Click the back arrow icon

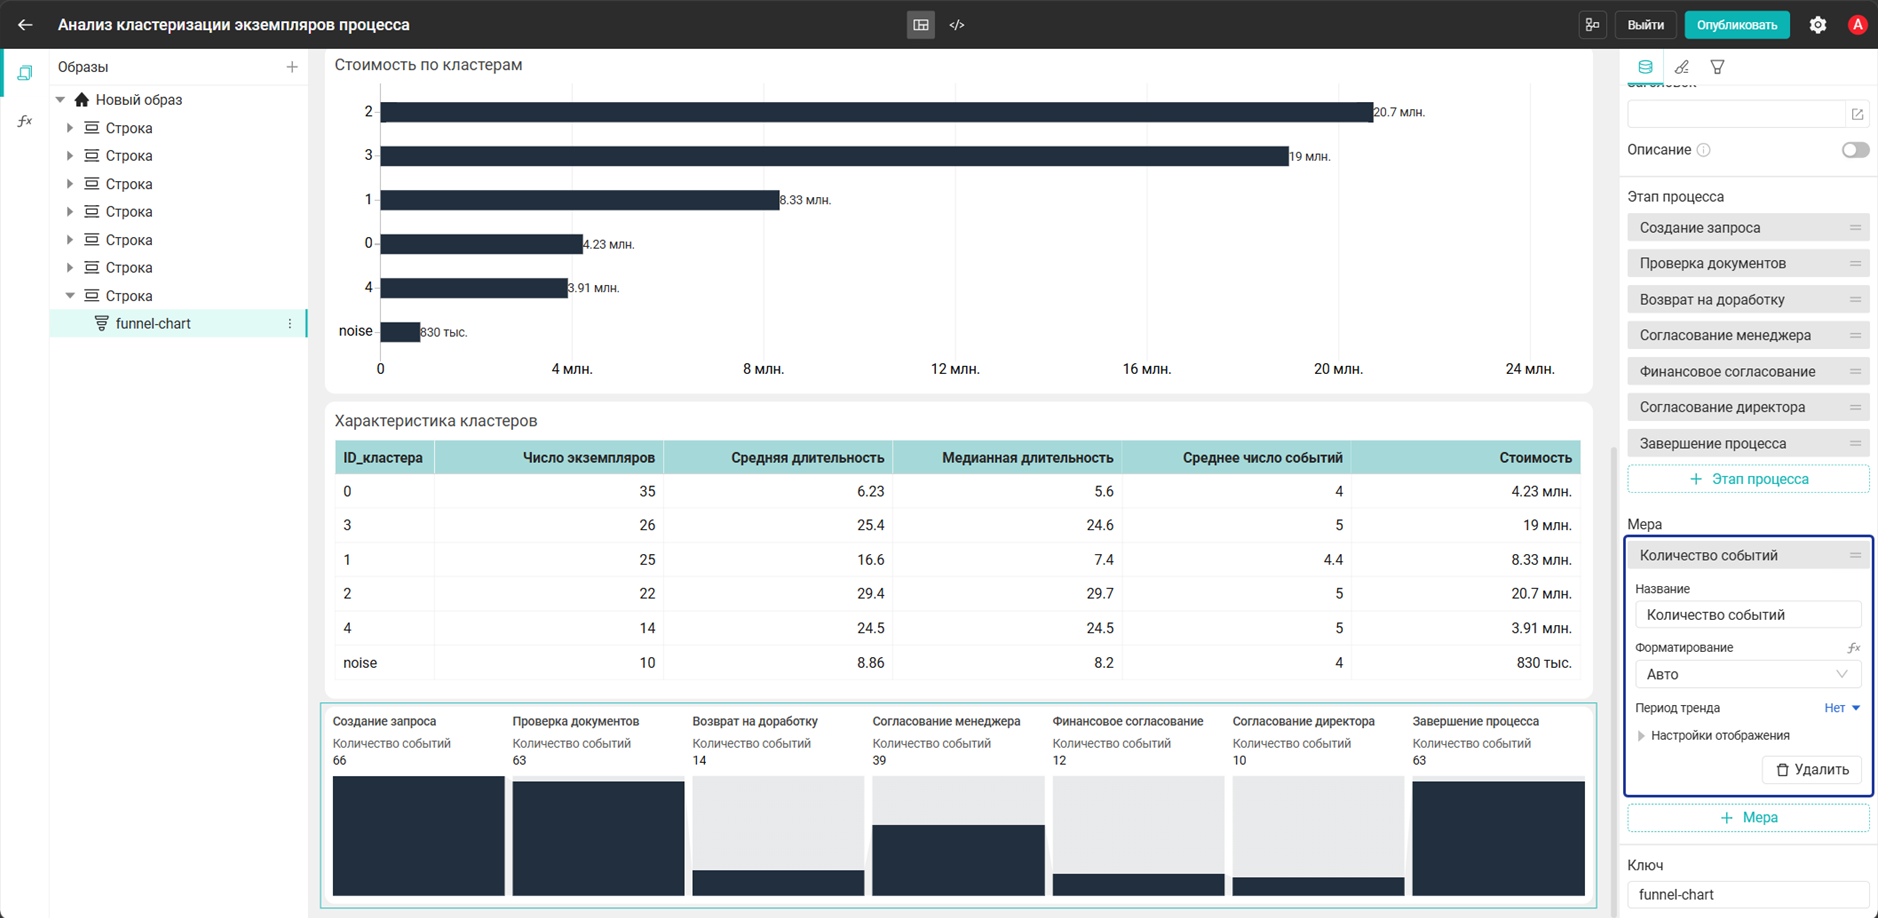tap(25, 25)
